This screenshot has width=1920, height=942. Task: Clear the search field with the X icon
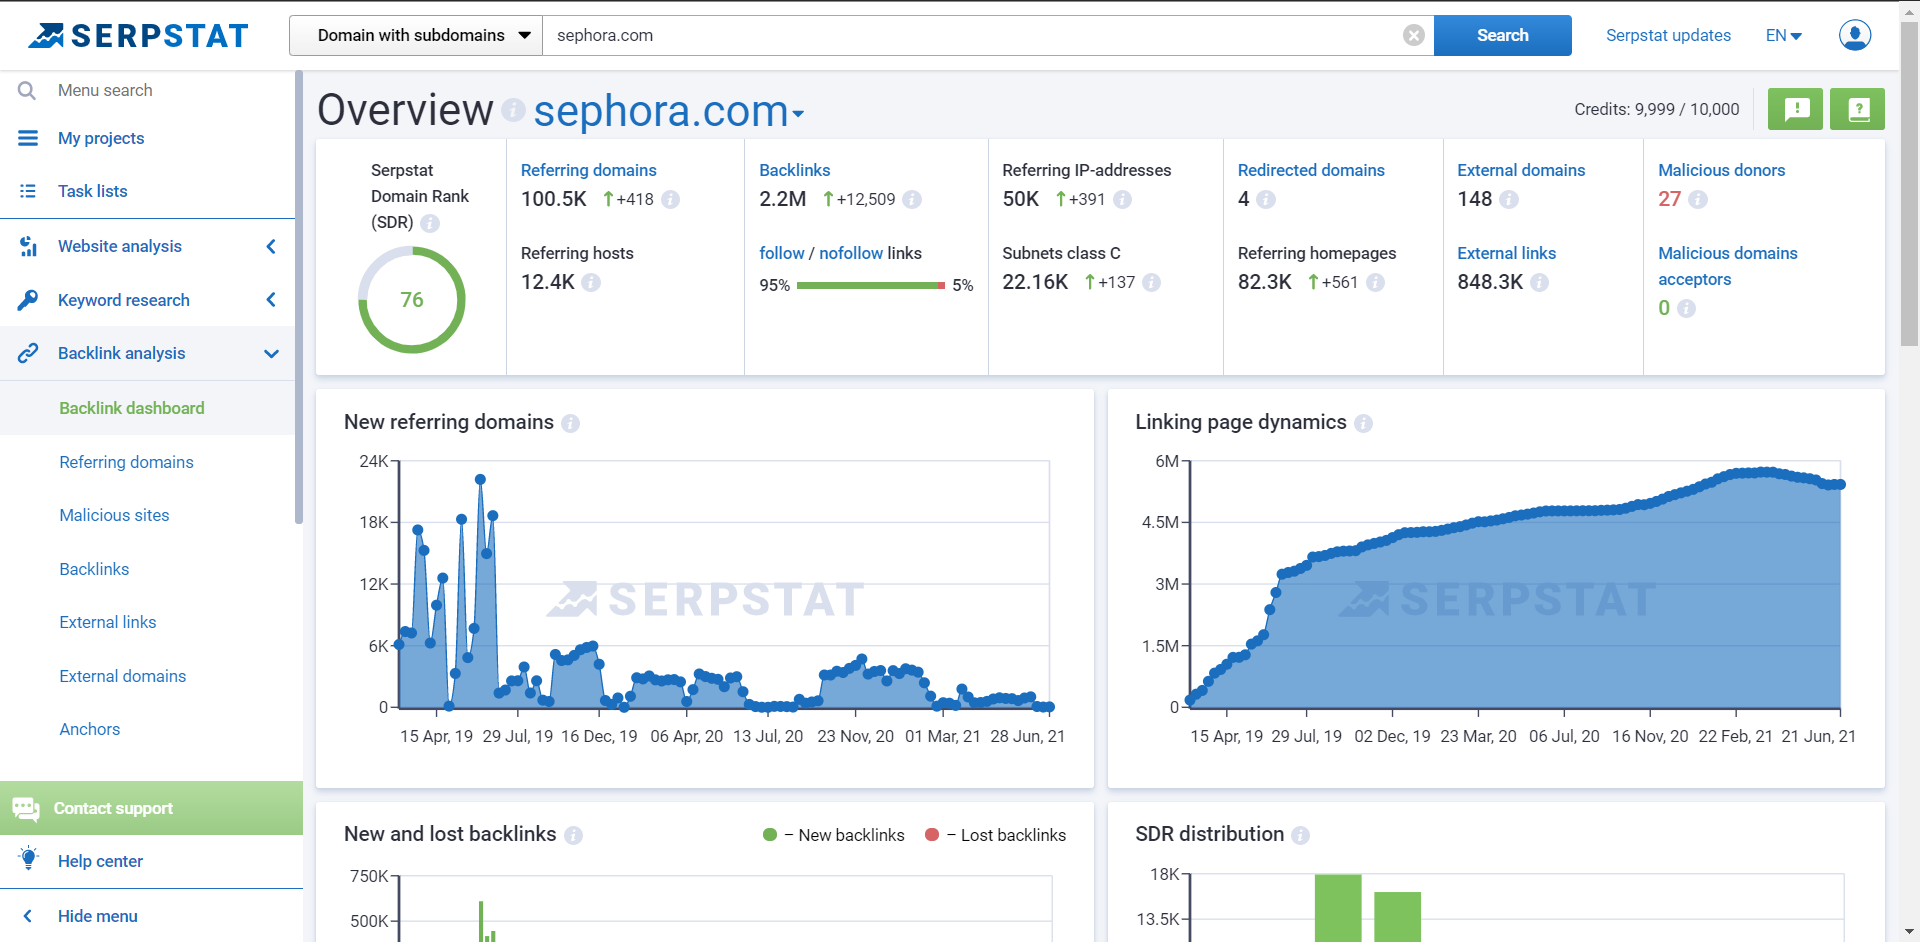click(x=1413, y=36)
